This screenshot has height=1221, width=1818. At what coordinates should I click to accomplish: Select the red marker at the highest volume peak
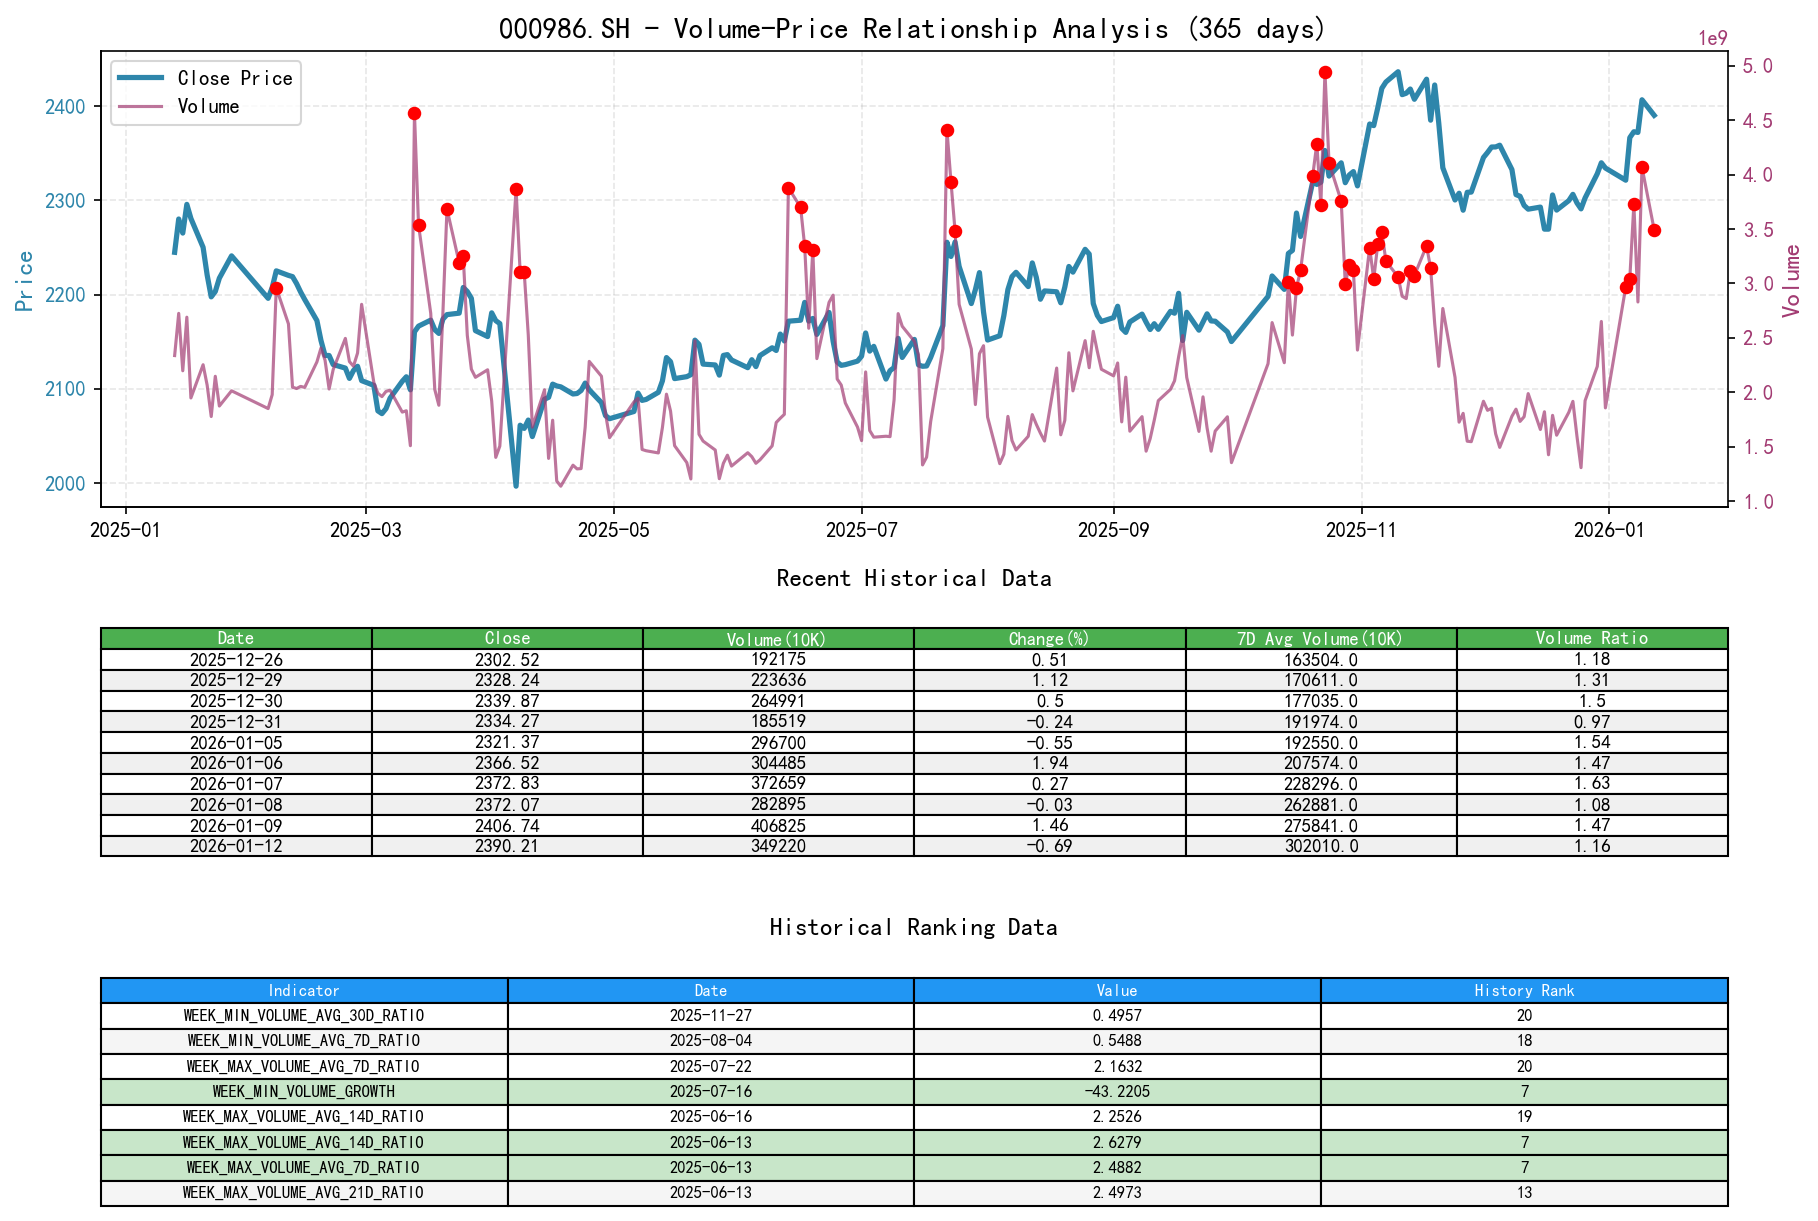(1325, 71)
